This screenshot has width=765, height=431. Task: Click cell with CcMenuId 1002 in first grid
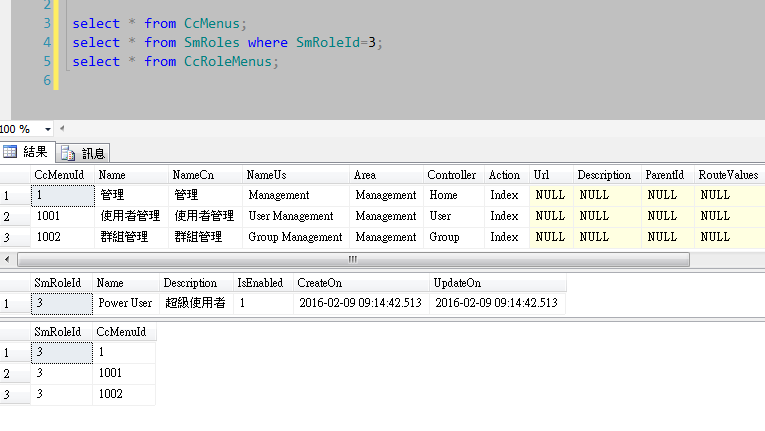tap(62, 237)
